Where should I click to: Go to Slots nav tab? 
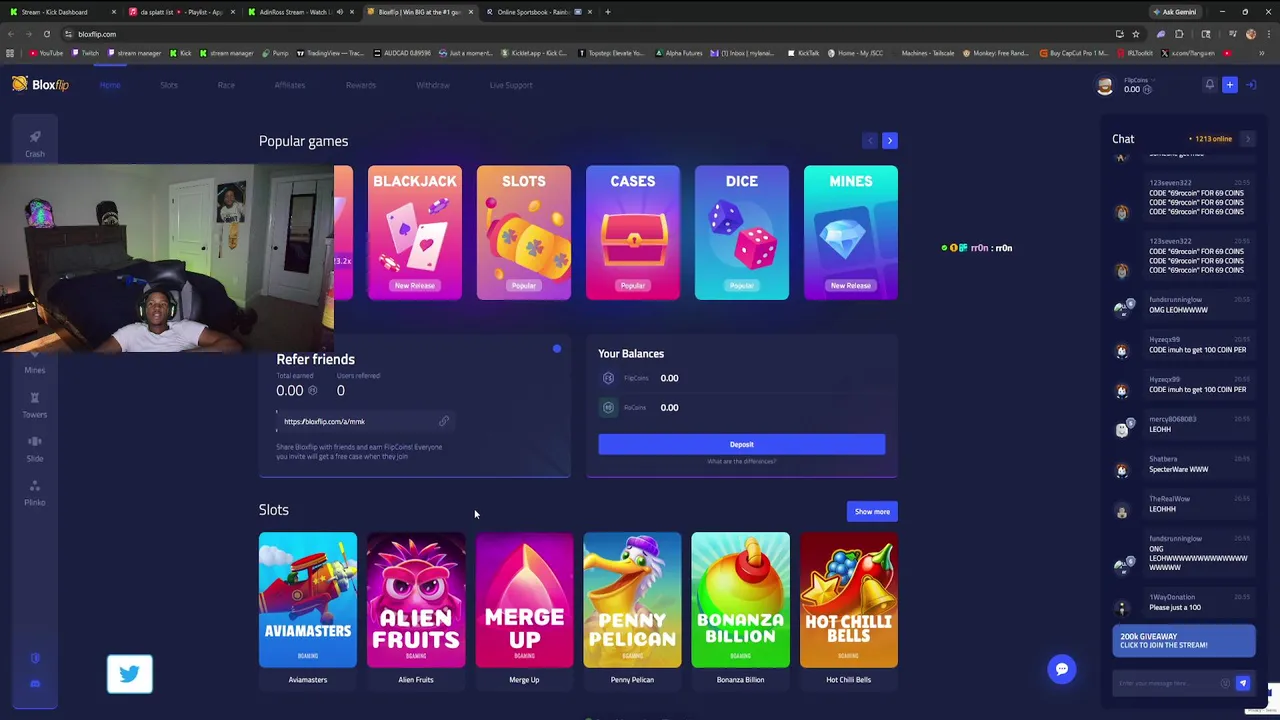coord(169,85)
